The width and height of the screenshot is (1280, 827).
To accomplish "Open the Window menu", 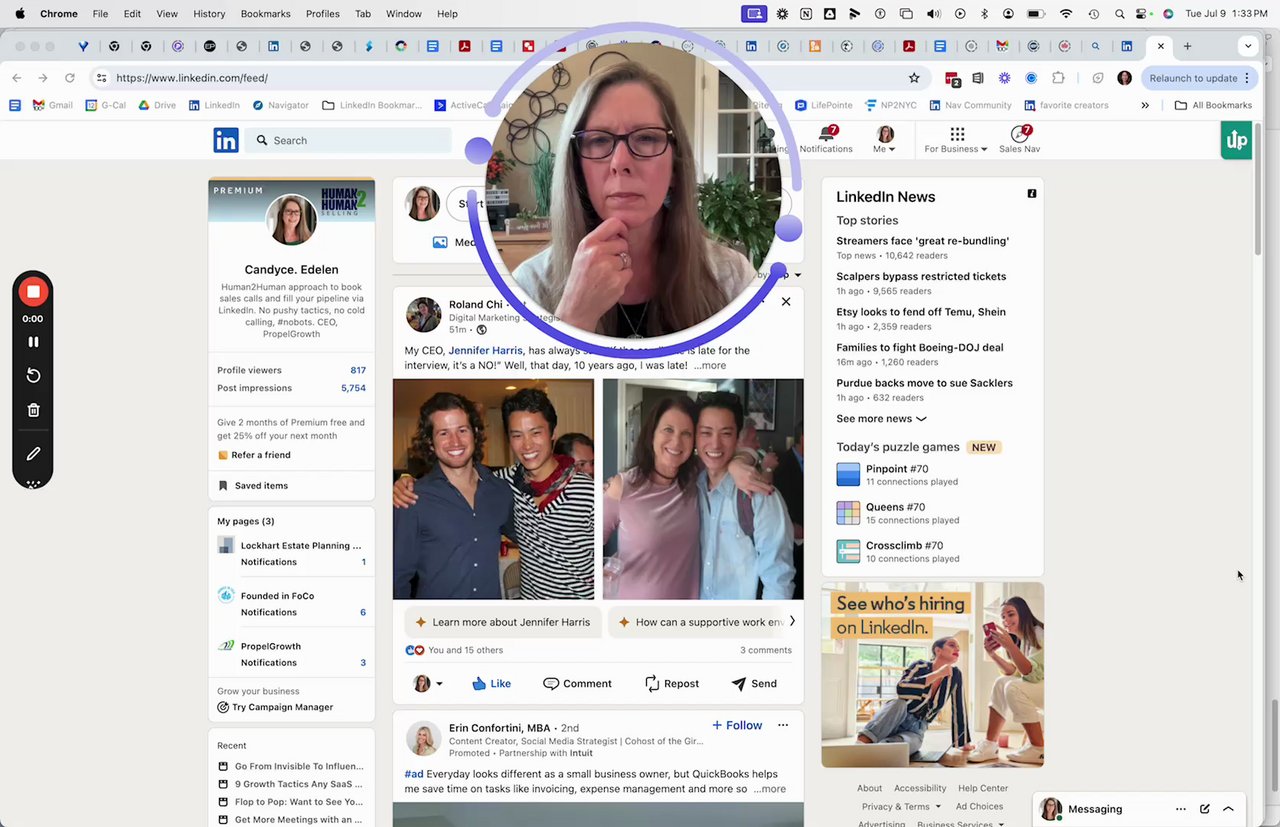I will [x=404, y=14].
